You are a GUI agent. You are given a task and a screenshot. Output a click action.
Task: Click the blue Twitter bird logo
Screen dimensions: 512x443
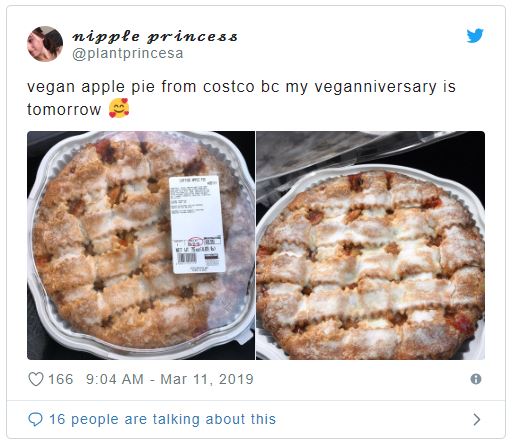(475, 36)
